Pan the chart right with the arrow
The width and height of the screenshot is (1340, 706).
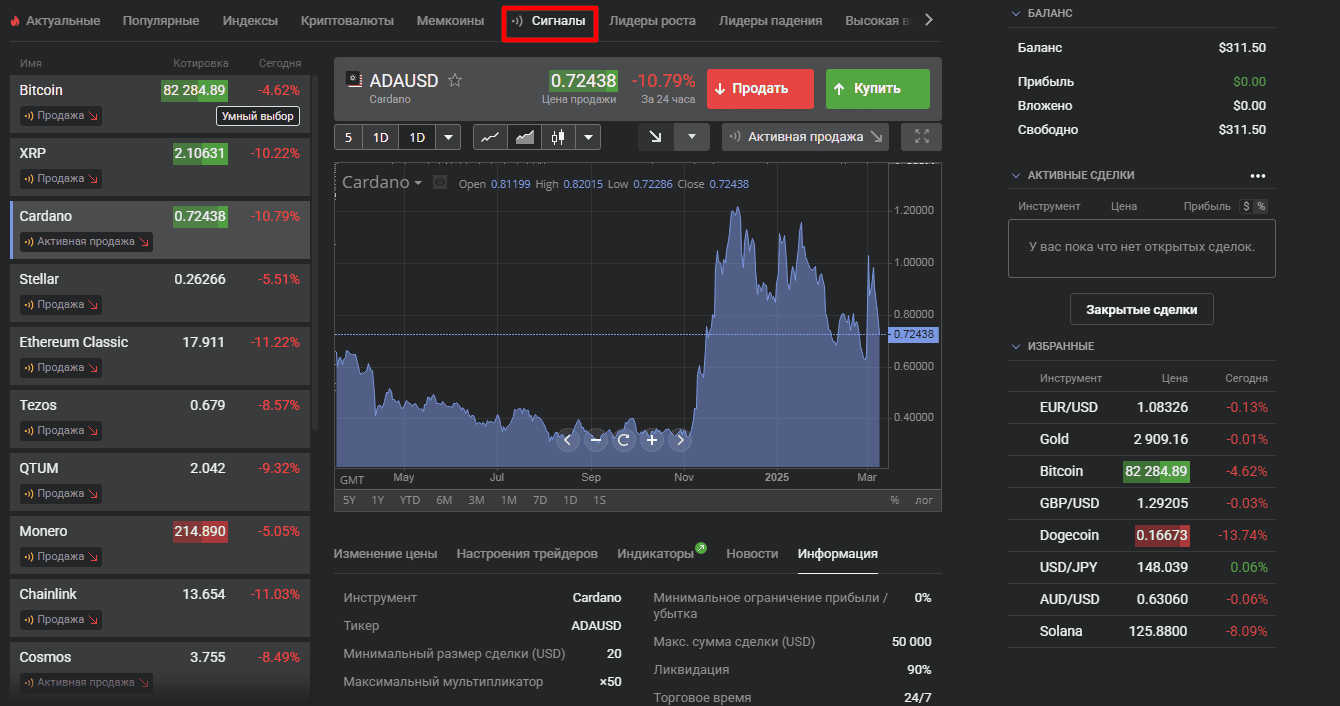[x=680, y=439]
